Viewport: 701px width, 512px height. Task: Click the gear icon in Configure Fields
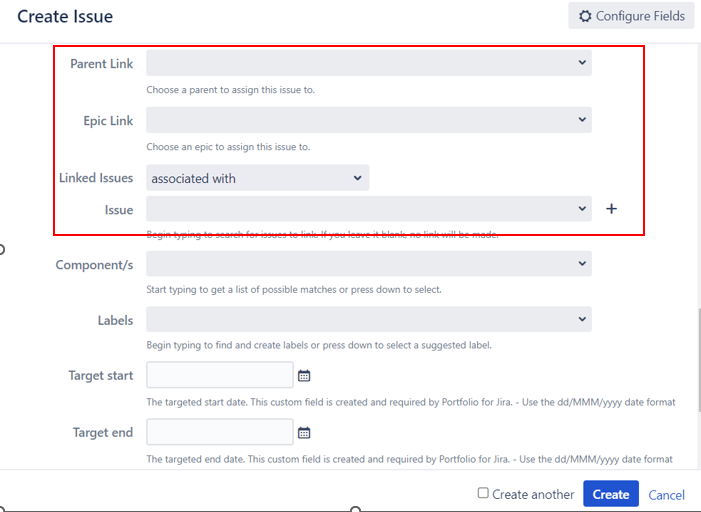pos(585,16)
